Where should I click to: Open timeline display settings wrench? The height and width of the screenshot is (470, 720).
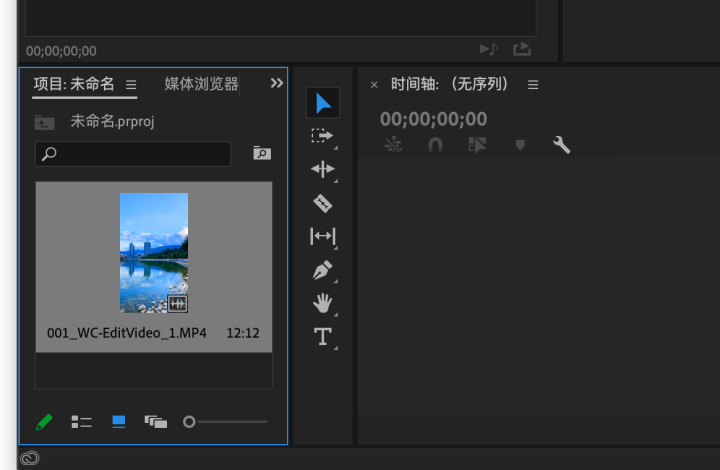pos(561,145)
